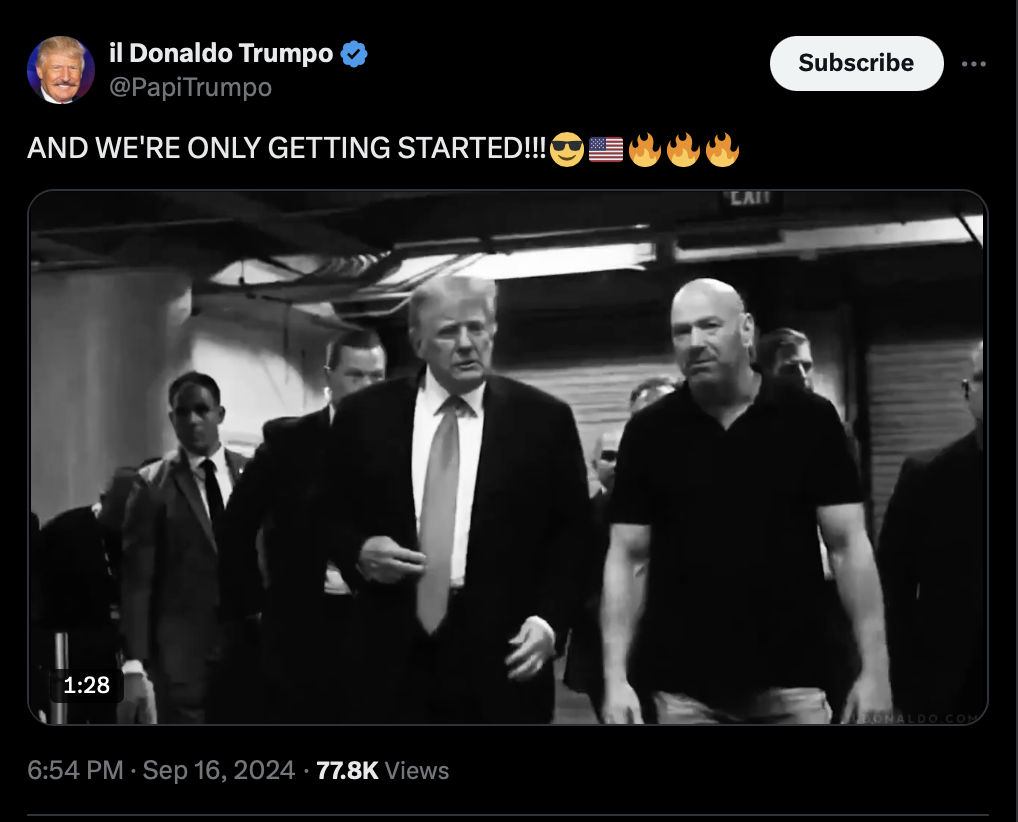Click the first fire emoji

tap(645, 149)
